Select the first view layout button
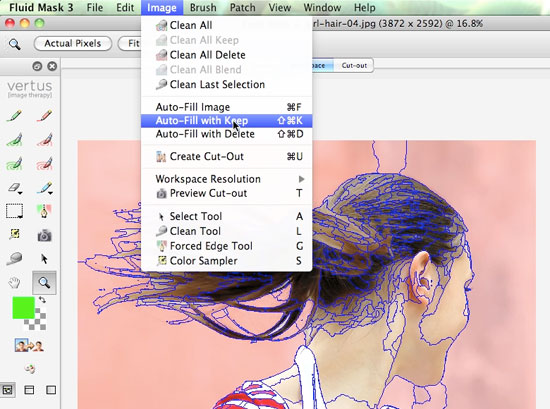The width and height of the screenshot is (550, 409). [7, 390]
